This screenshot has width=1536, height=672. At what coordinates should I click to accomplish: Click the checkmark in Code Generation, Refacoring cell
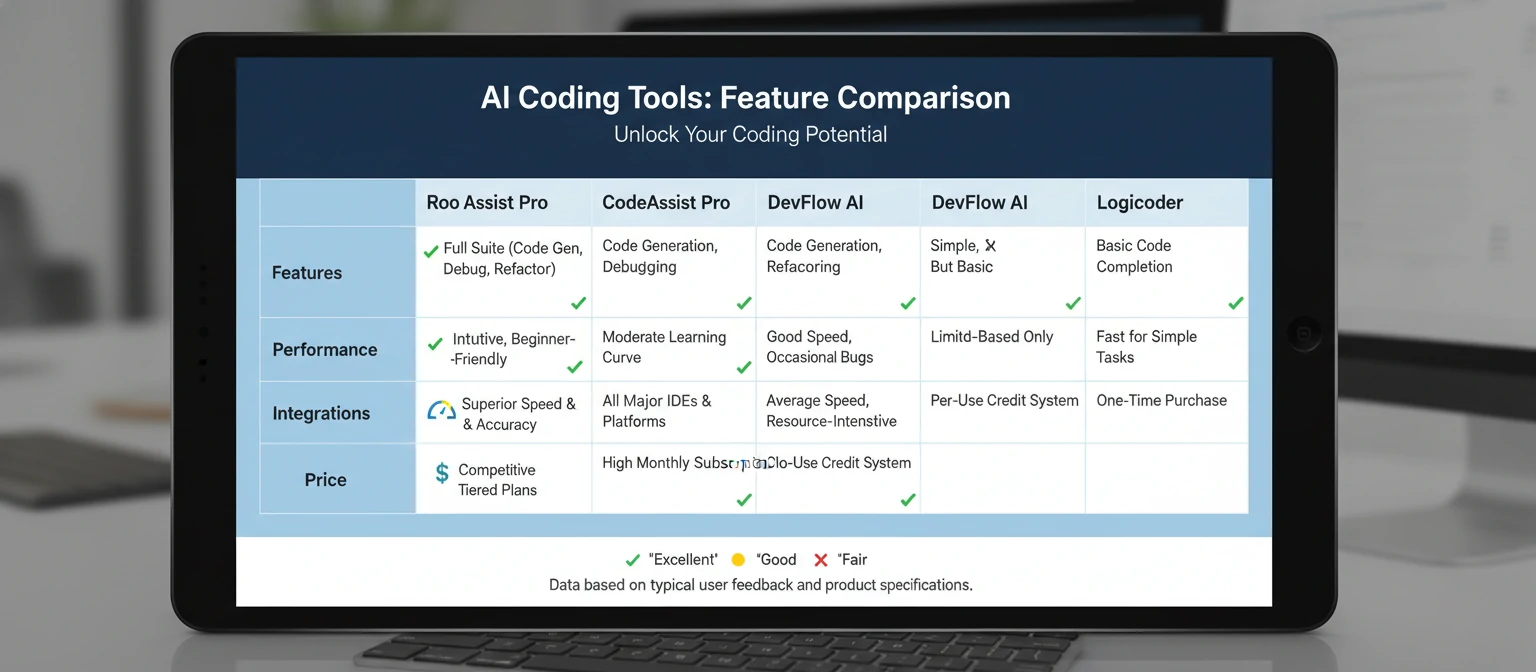point(907,303)
